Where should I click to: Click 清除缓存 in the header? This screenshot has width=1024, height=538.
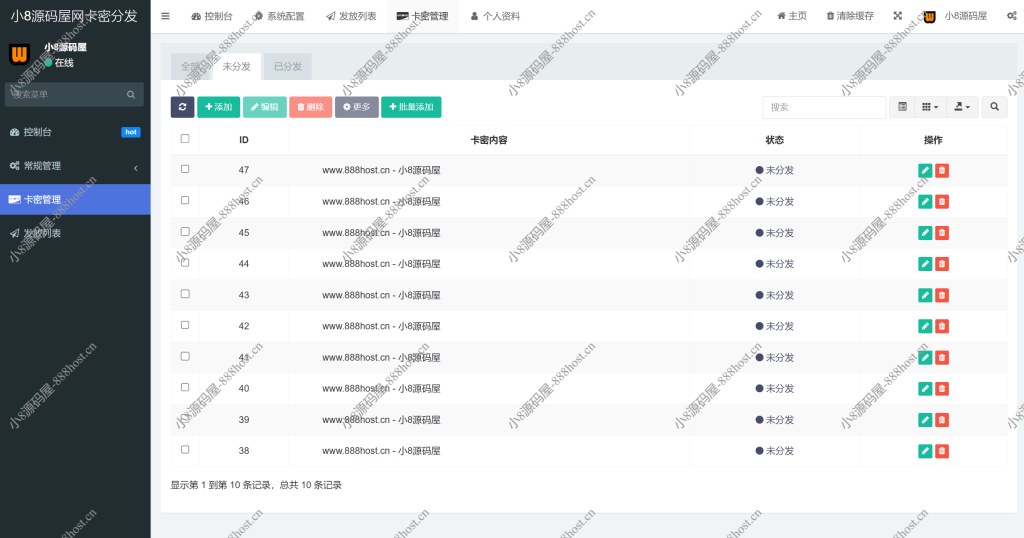850,16
